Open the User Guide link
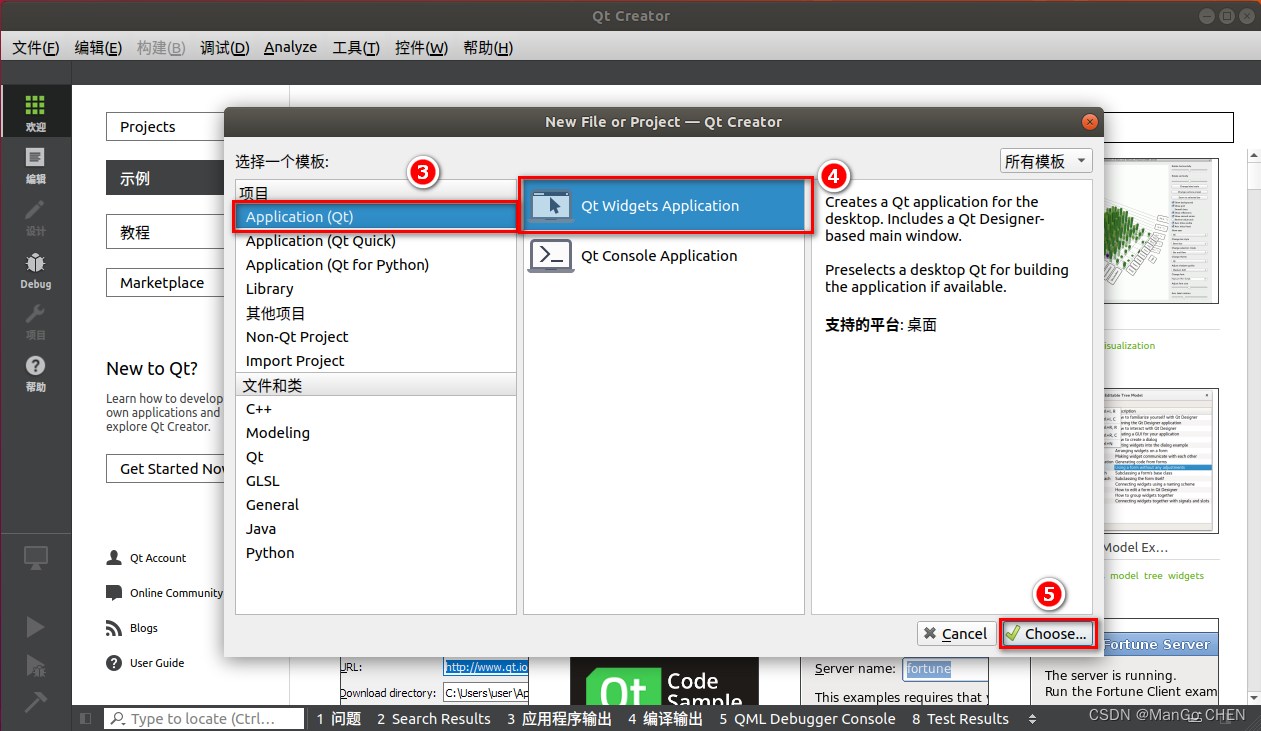The height and width of the screenshot is (731, 1261). [157, 663]
